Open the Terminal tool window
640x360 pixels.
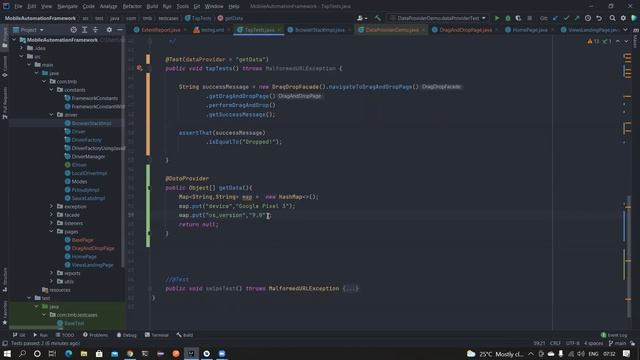tap(156, 335)
